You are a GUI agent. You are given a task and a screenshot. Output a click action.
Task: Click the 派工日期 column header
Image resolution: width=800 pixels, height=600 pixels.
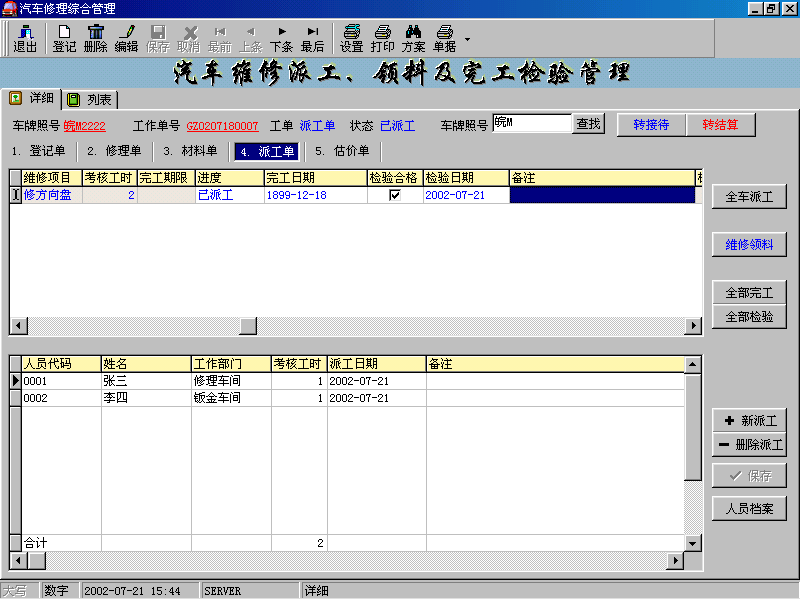point(377,364)
